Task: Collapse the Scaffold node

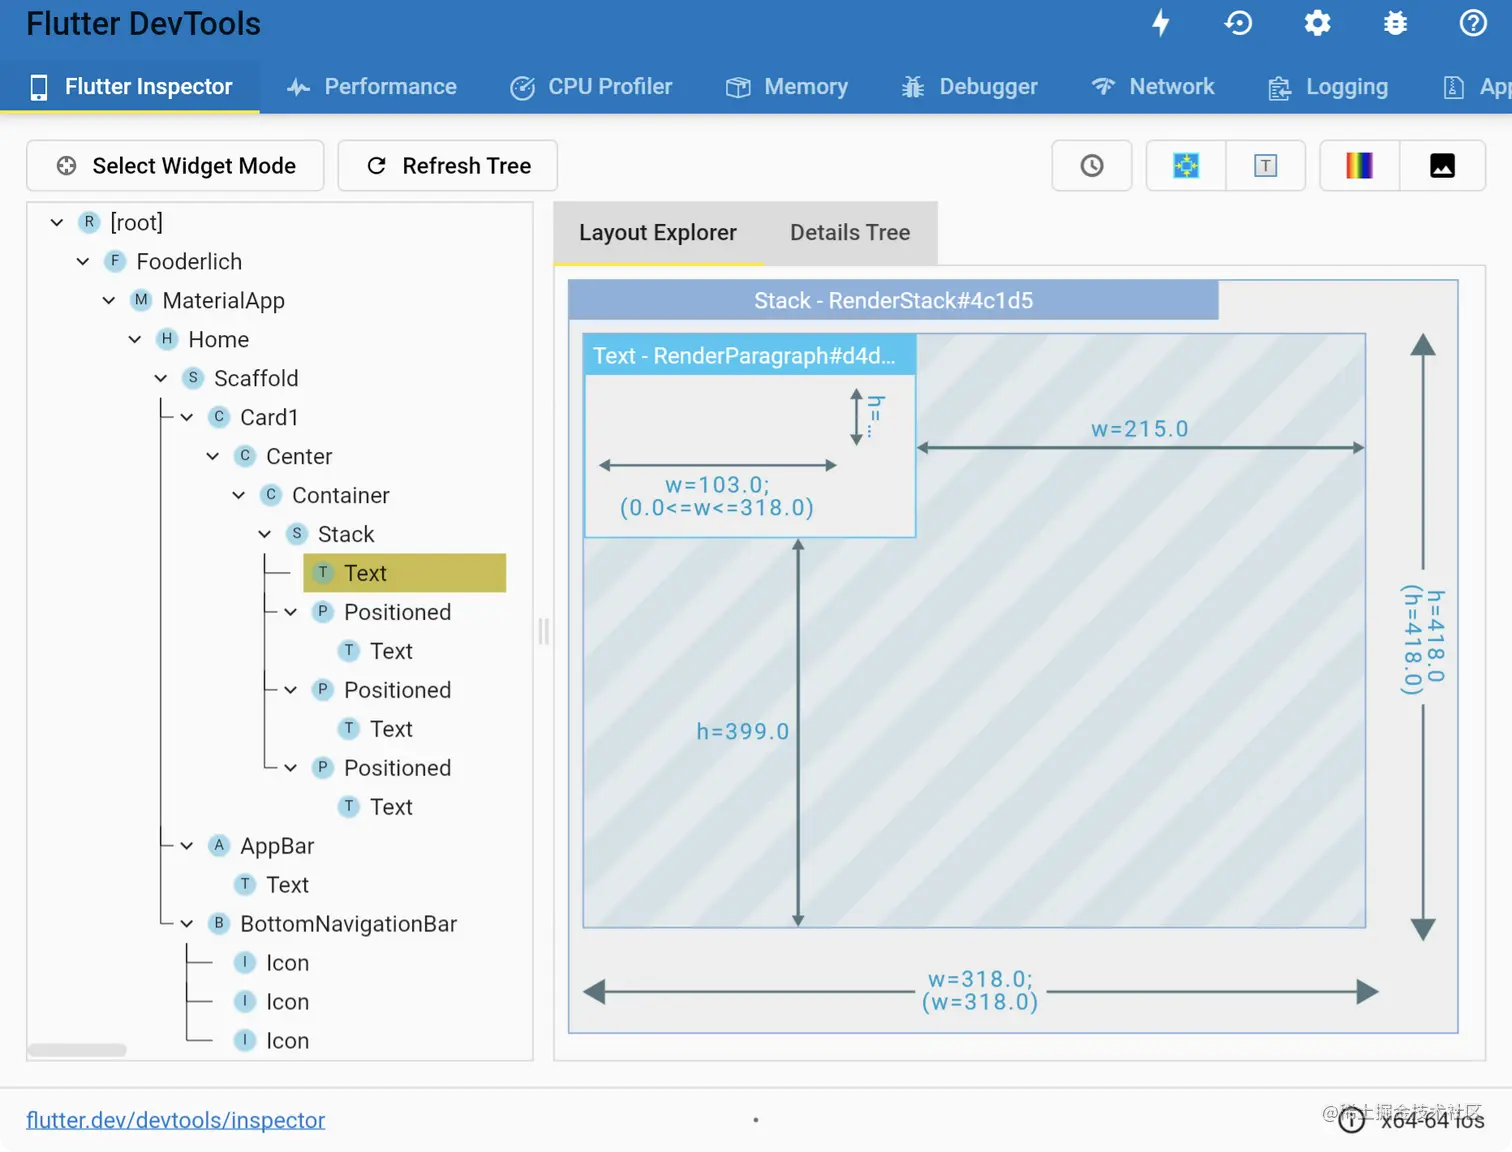Action: pos(161,379)
